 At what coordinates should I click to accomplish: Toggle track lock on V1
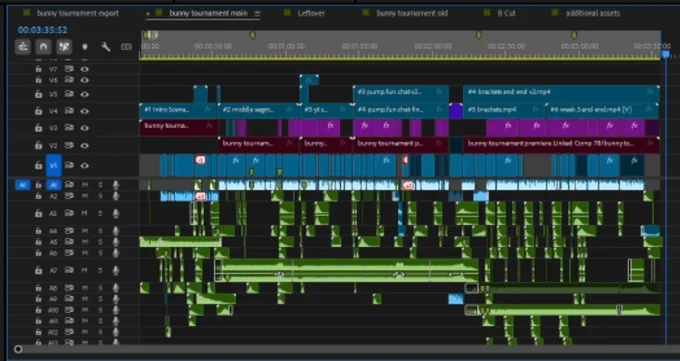click(39, 165)
